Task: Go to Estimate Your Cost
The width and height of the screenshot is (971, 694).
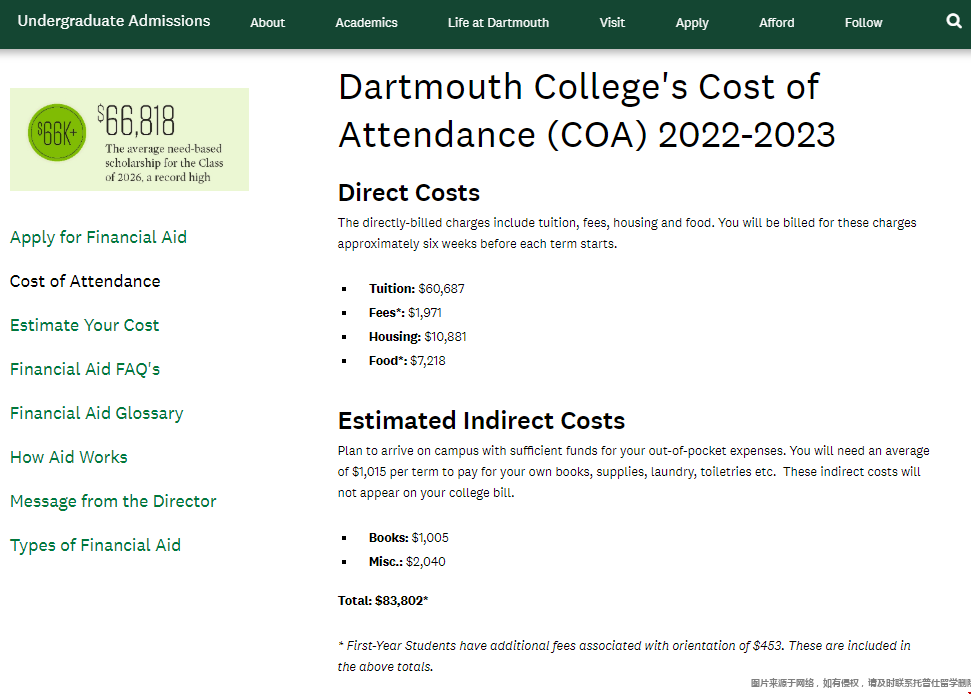Action: click(x=84, y=325)
